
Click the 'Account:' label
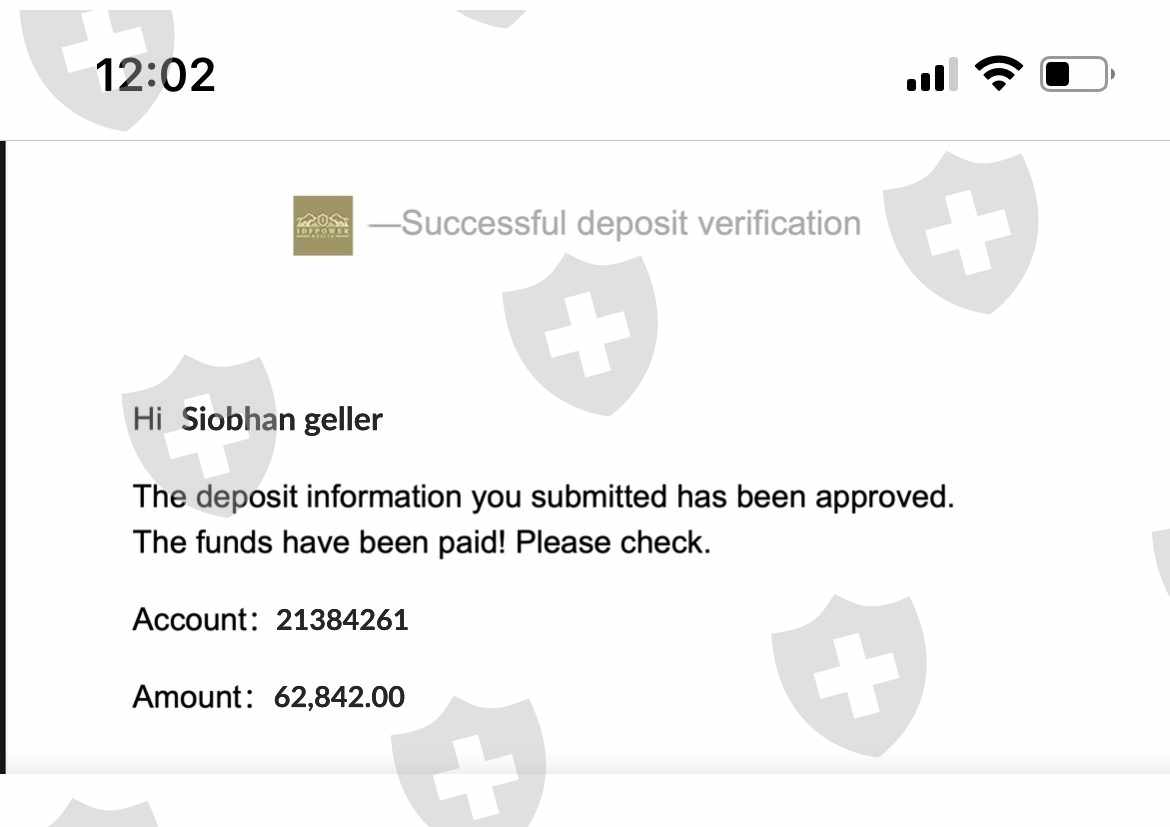click(192, 620)
